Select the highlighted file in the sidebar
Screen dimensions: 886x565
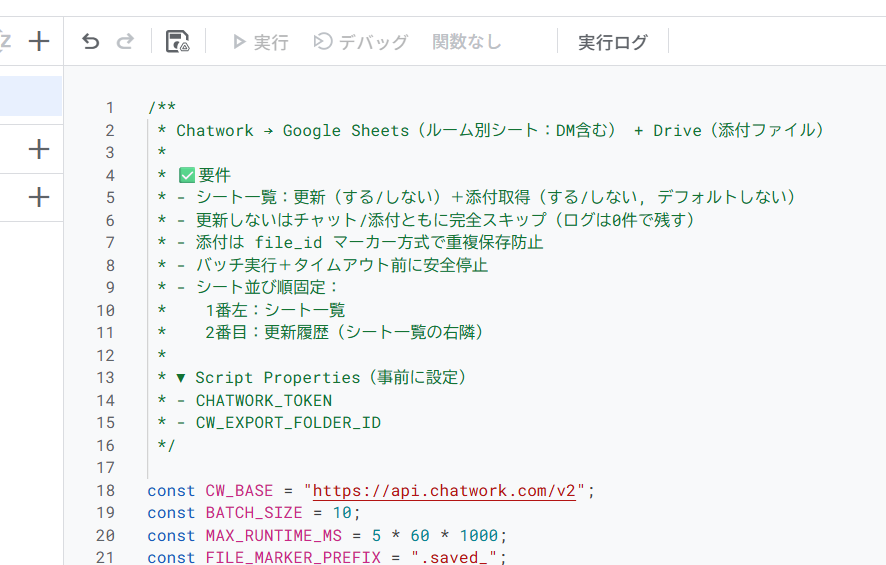(x=30, y=96)
